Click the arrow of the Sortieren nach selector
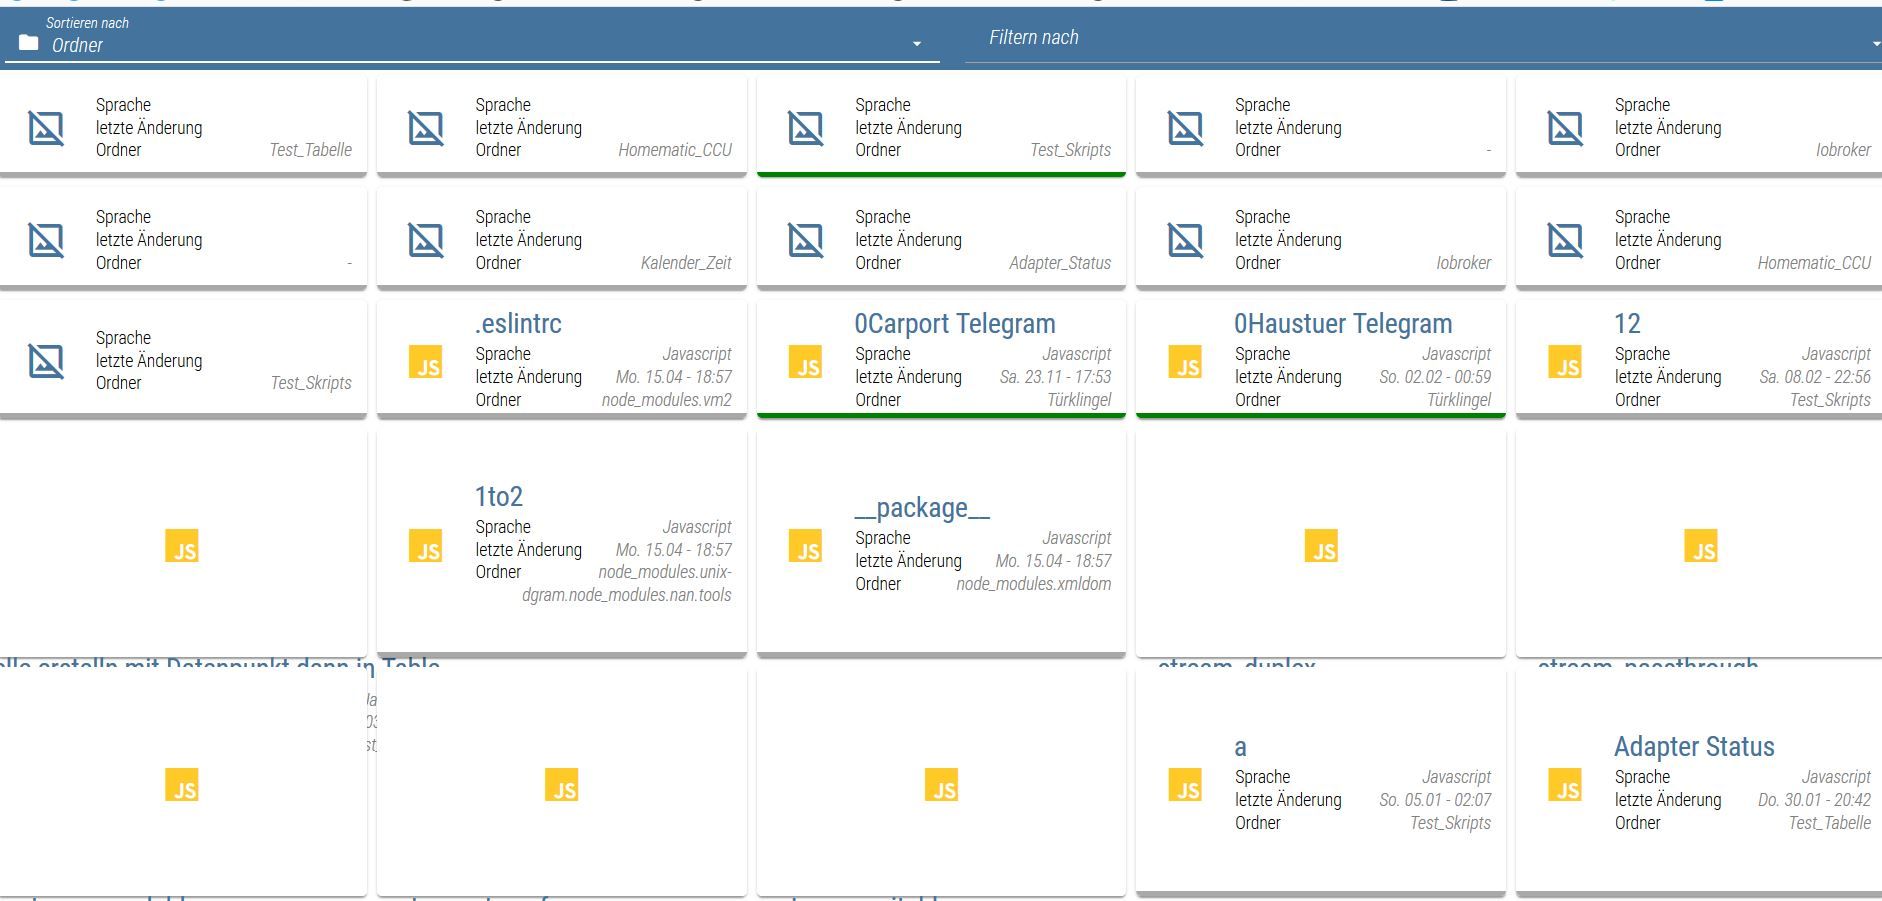Screen dimensions: 1882x901 pos(916,44)
